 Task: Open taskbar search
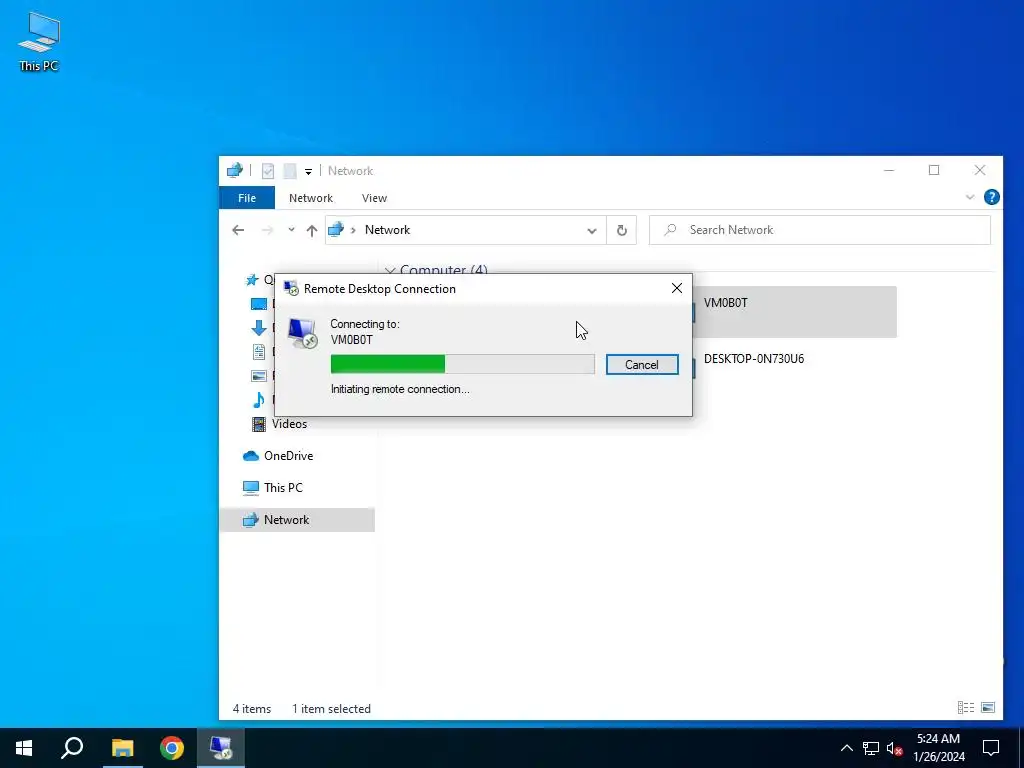click(x=72, y=748)
